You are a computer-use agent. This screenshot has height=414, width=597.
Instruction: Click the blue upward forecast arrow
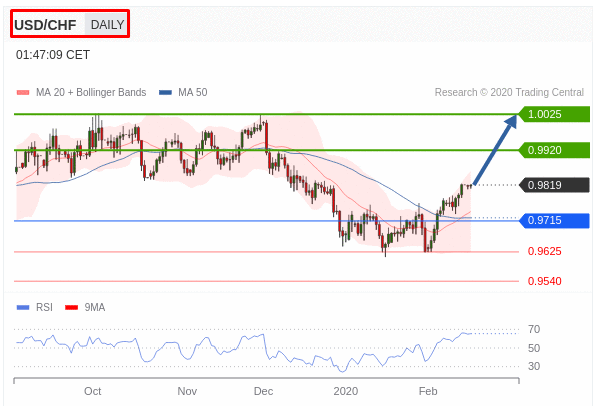coord(495,150)
